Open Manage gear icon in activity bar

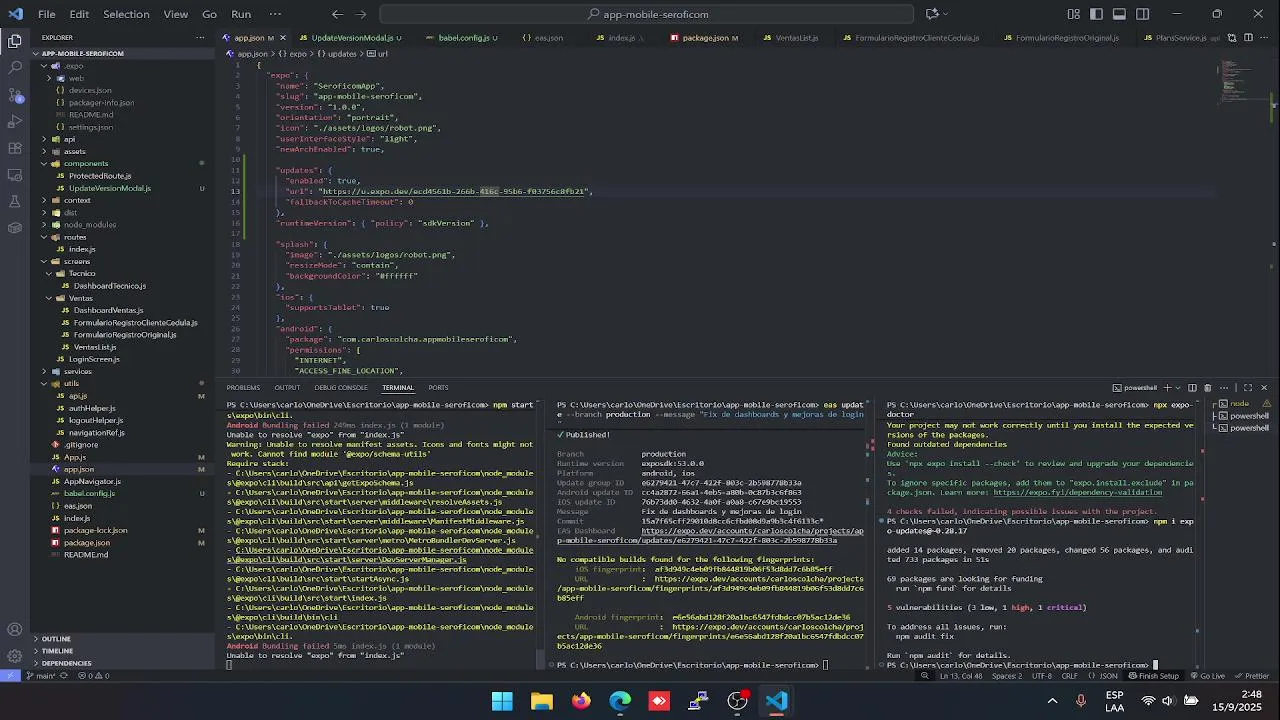tap(15, 656)
